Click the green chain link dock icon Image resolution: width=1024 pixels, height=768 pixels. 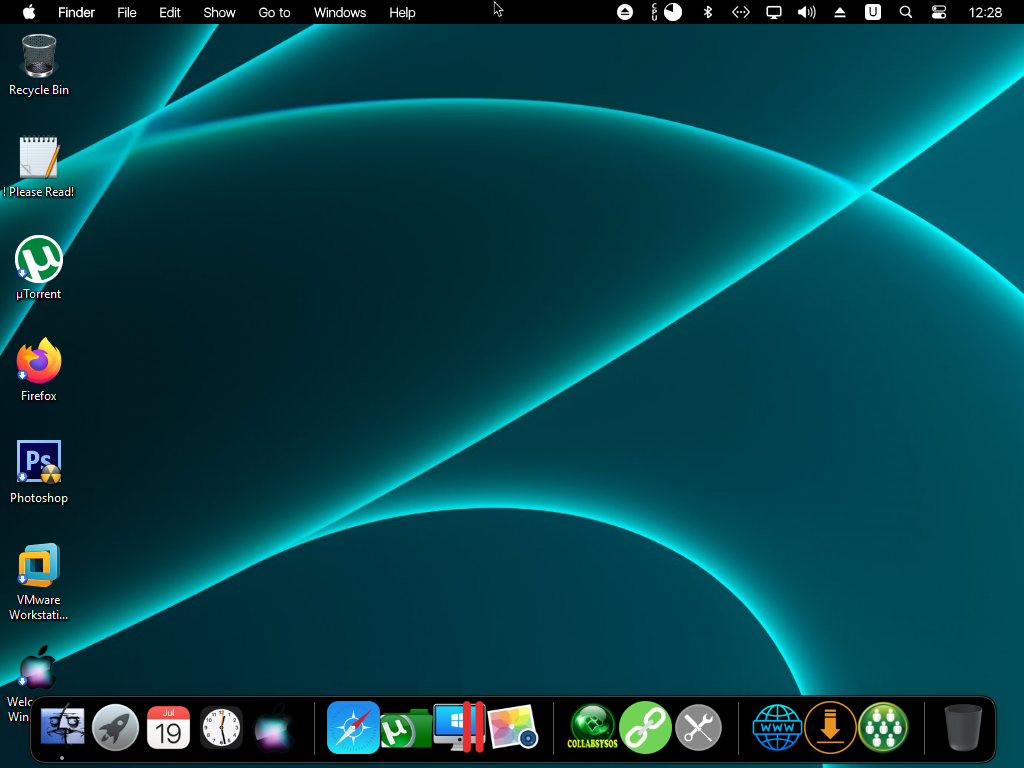(645, 727)
